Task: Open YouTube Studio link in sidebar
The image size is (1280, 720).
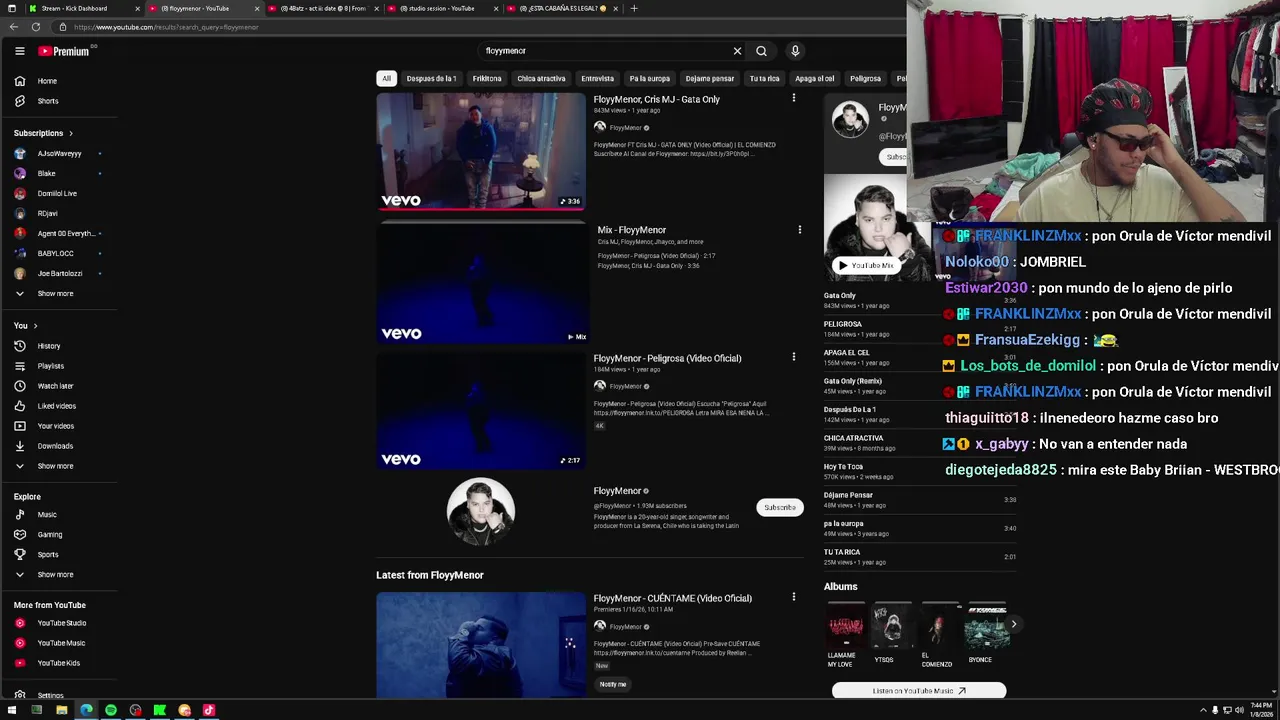Action: coord(60,623)
